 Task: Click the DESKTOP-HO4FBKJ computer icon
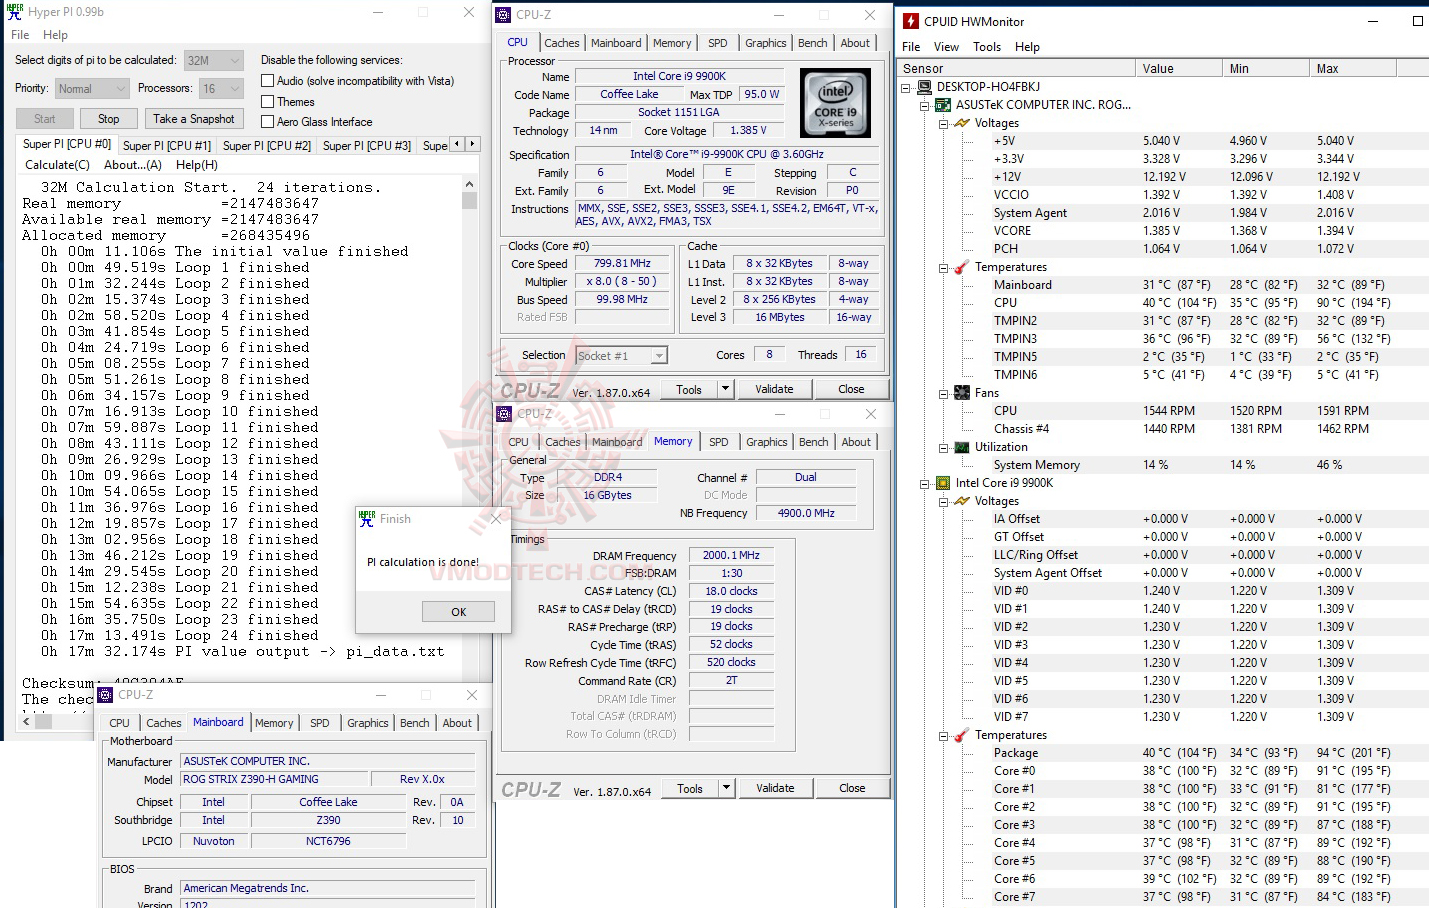click(925, 86)
